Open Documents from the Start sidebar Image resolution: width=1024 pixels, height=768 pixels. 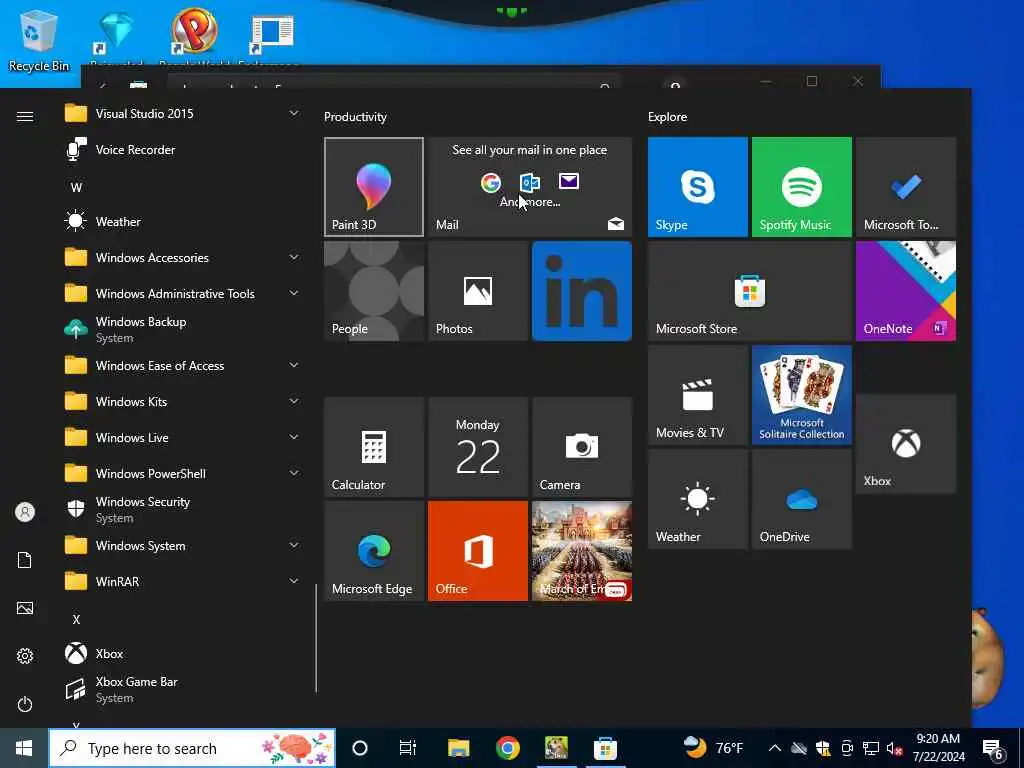pos(25,560)
